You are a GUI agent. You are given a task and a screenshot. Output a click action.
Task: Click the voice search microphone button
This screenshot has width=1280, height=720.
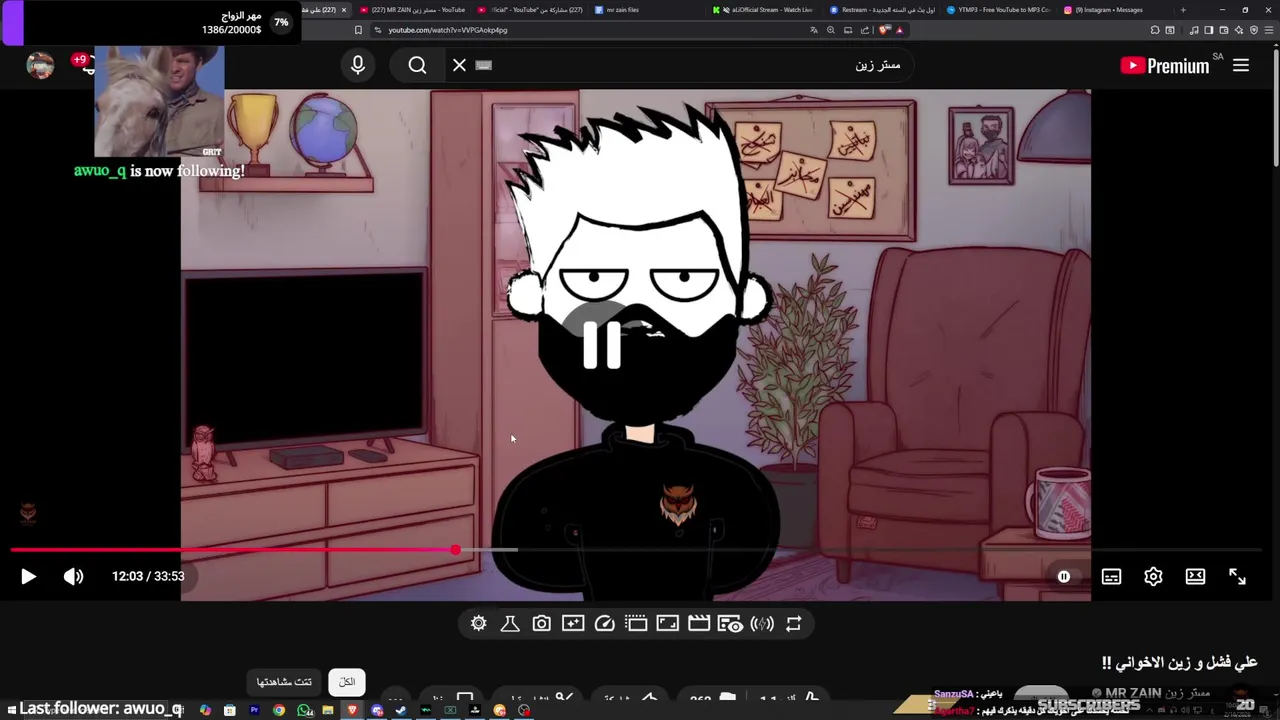click(x=358, y=65)
